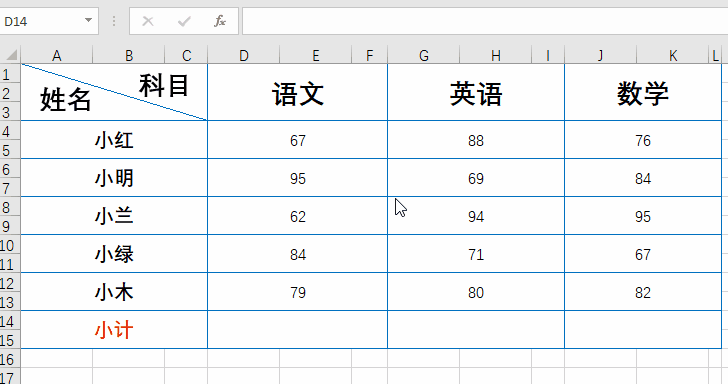This screenshot has height=384, width=728.
Task: Select row 16 header
Action: click(10, 359)
